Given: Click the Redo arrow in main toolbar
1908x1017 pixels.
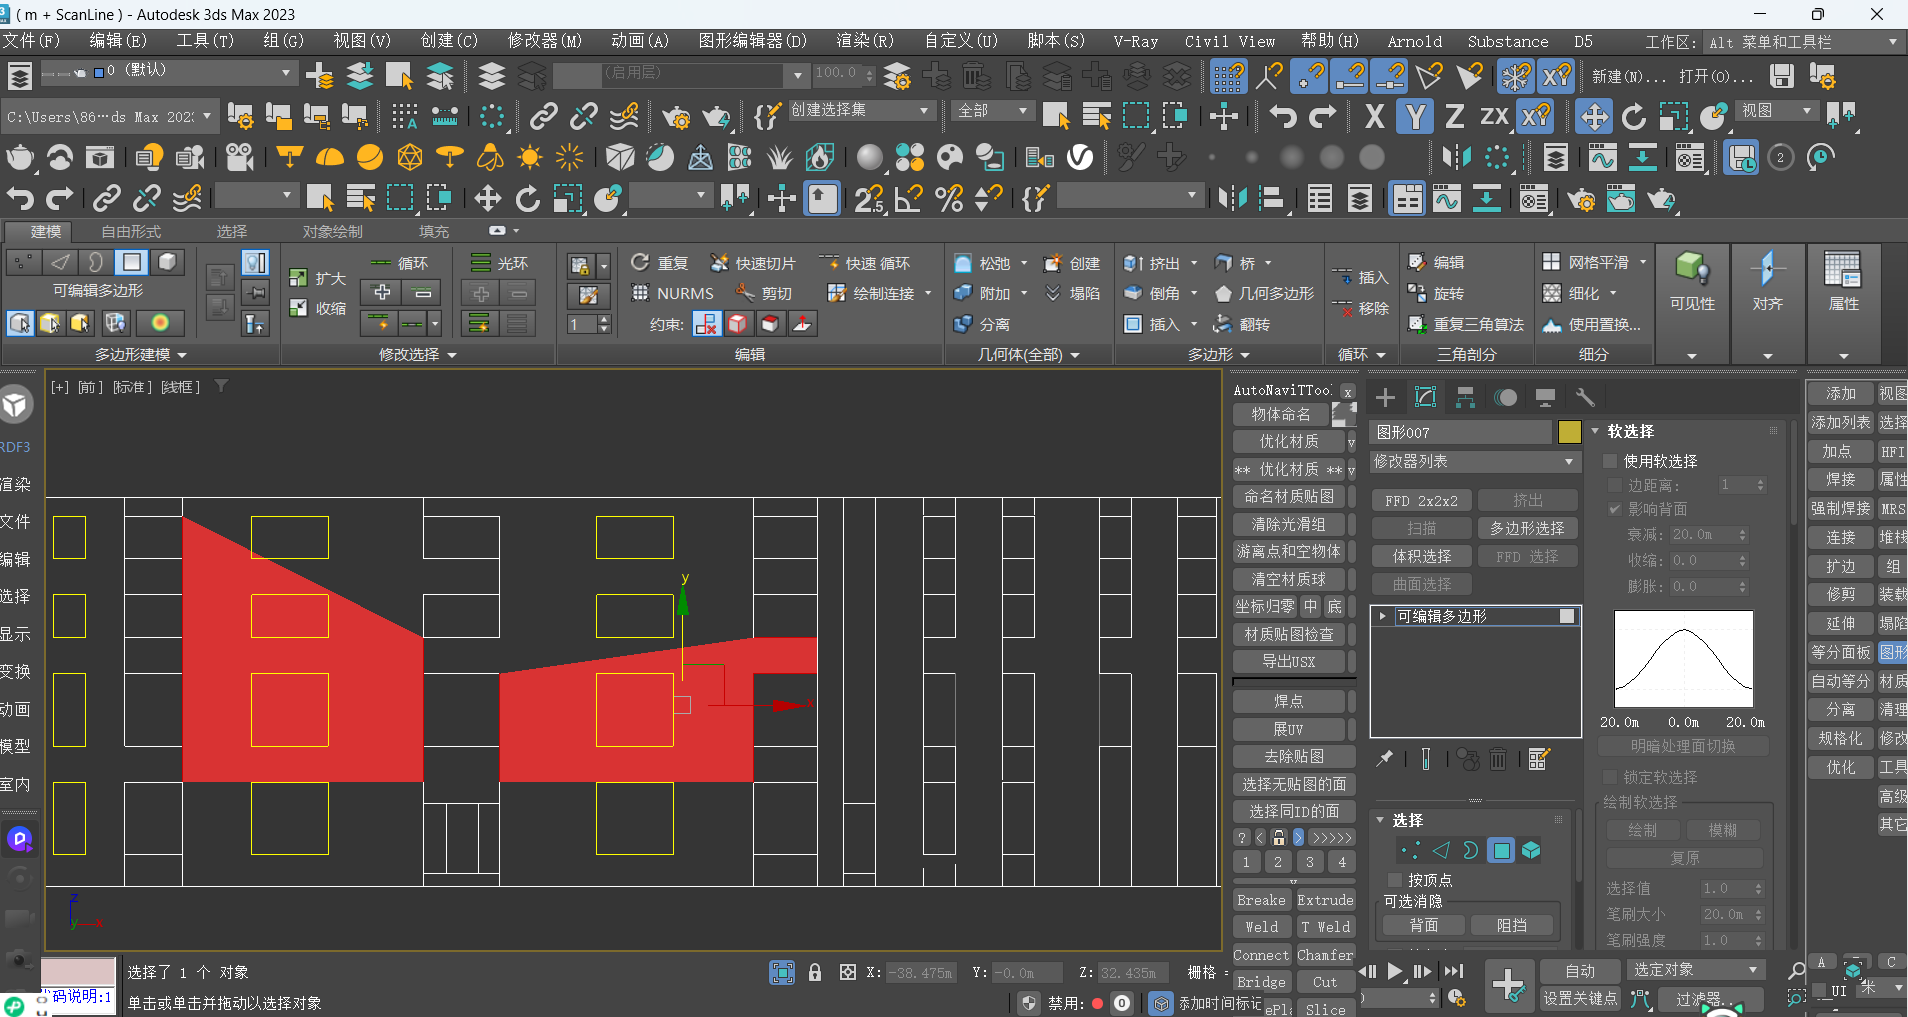Looking at the screenshot, I should coord(1322,116).
